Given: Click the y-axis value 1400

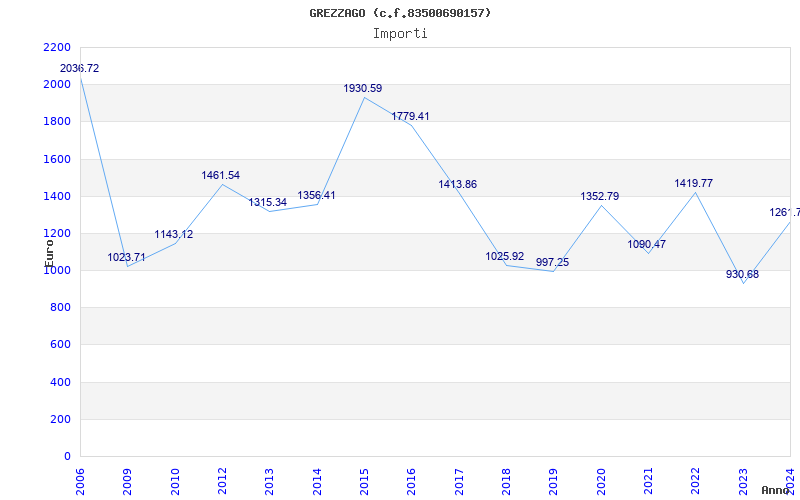Looking at the screenshot, I should click(57, 196).
